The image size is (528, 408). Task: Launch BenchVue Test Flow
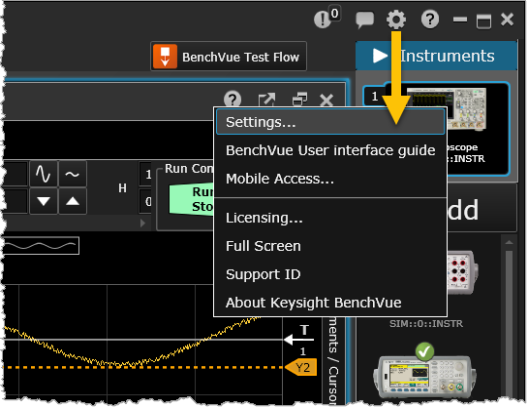(x=228, y=56)
